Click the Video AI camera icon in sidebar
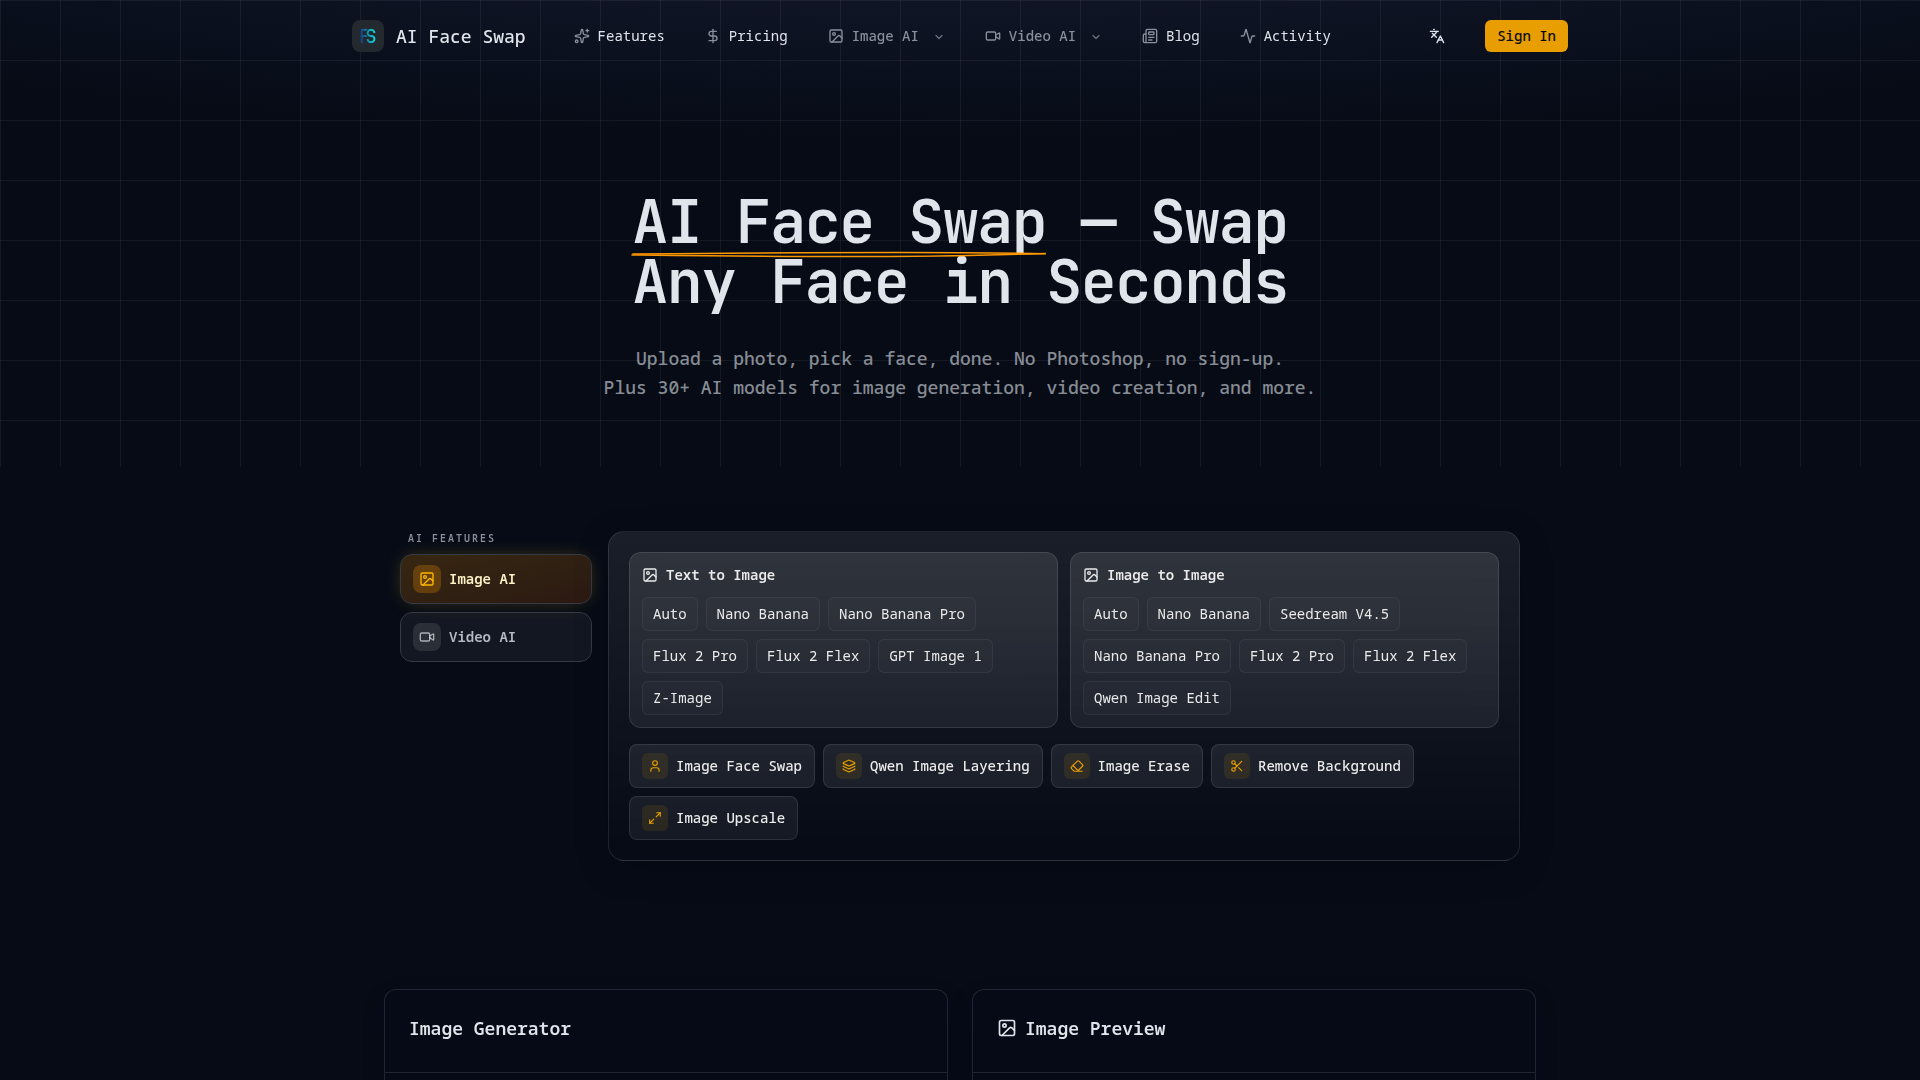 point(427,637)
